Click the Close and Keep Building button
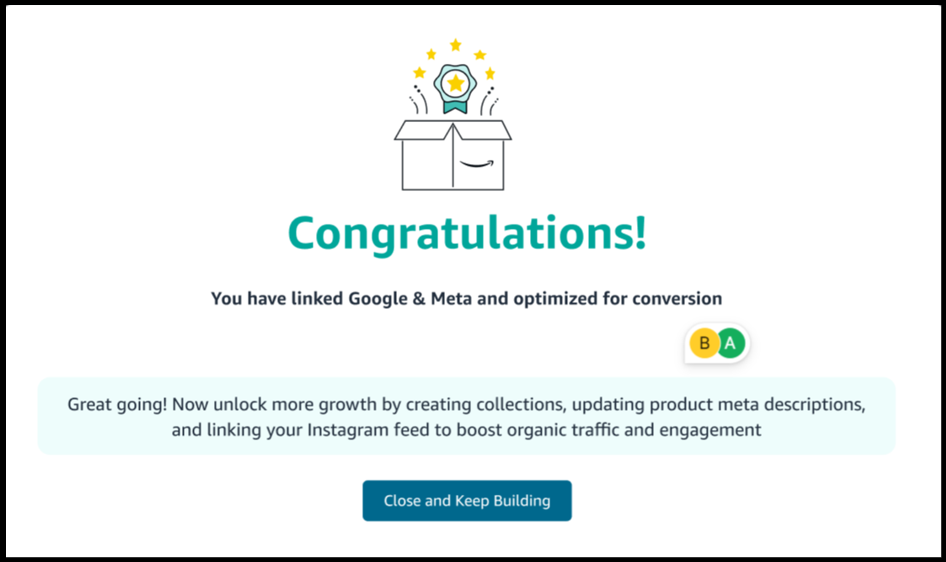The height and width of the screenshot is (562, 946). pos(467,501)
